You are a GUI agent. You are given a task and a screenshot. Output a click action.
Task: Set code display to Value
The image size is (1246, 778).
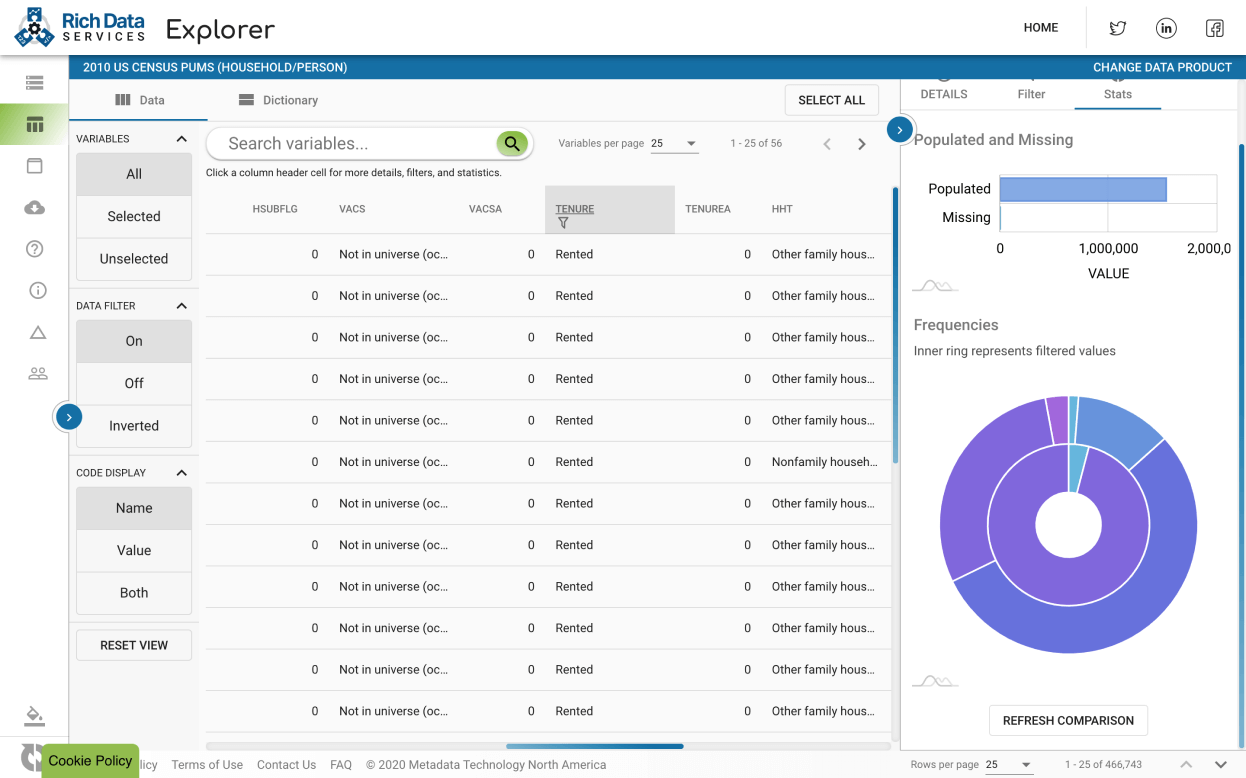[134, 550]
